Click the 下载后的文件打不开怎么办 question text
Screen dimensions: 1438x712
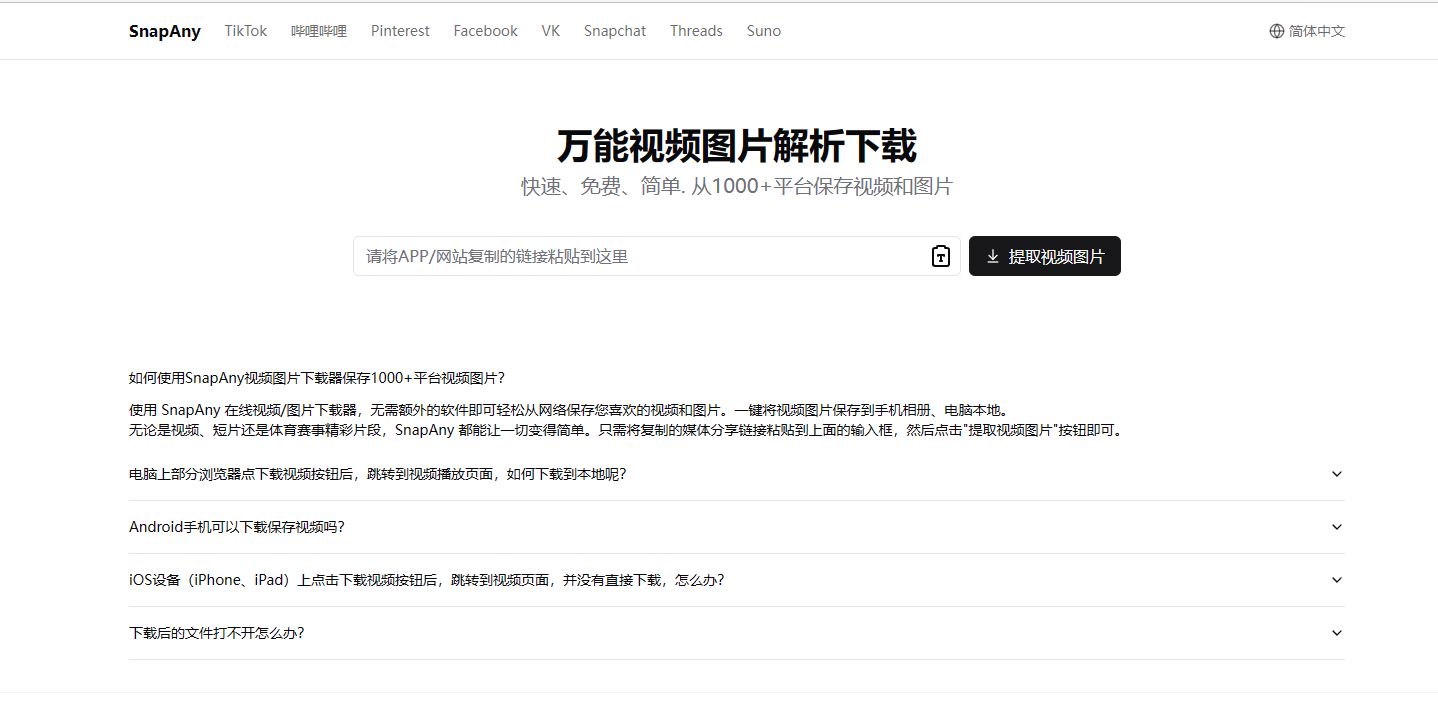tap(216, 633)
